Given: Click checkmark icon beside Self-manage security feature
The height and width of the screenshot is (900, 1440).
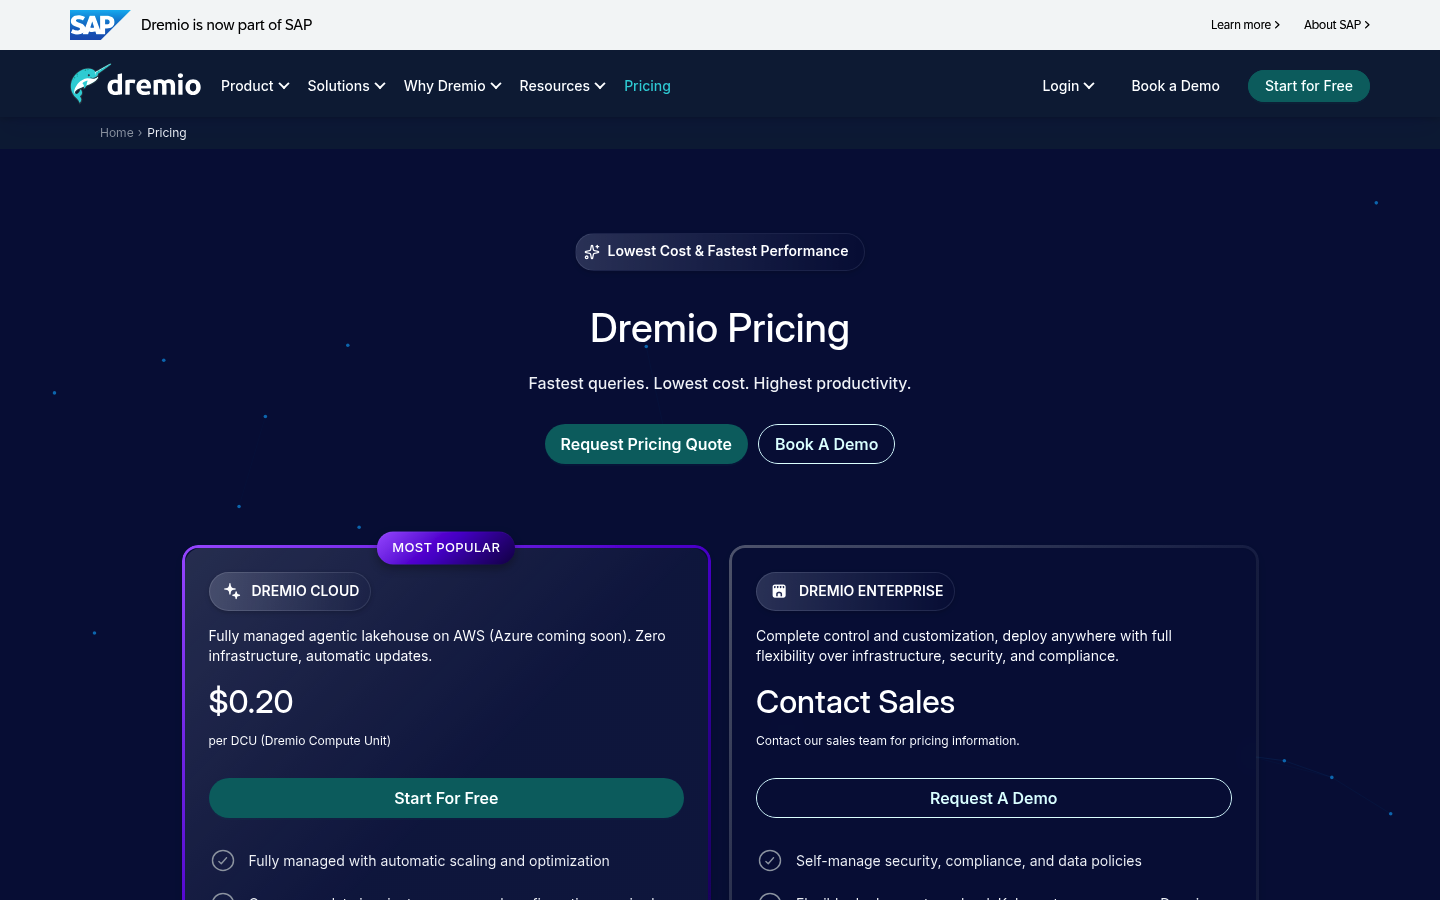Looking at the screenshot, I should pyautogui.click(x=770, y=861).
